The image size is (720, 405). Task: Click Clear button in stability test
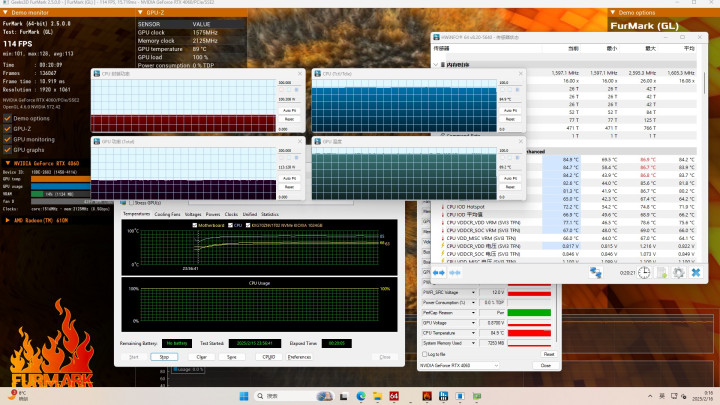coord(201,357)
